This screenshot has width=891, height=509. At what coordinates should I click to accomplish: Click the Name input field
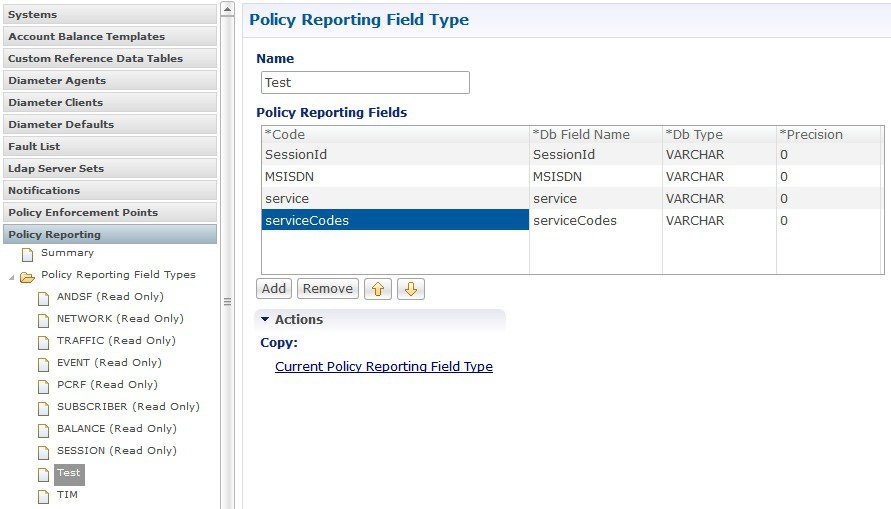pos(365,82)
